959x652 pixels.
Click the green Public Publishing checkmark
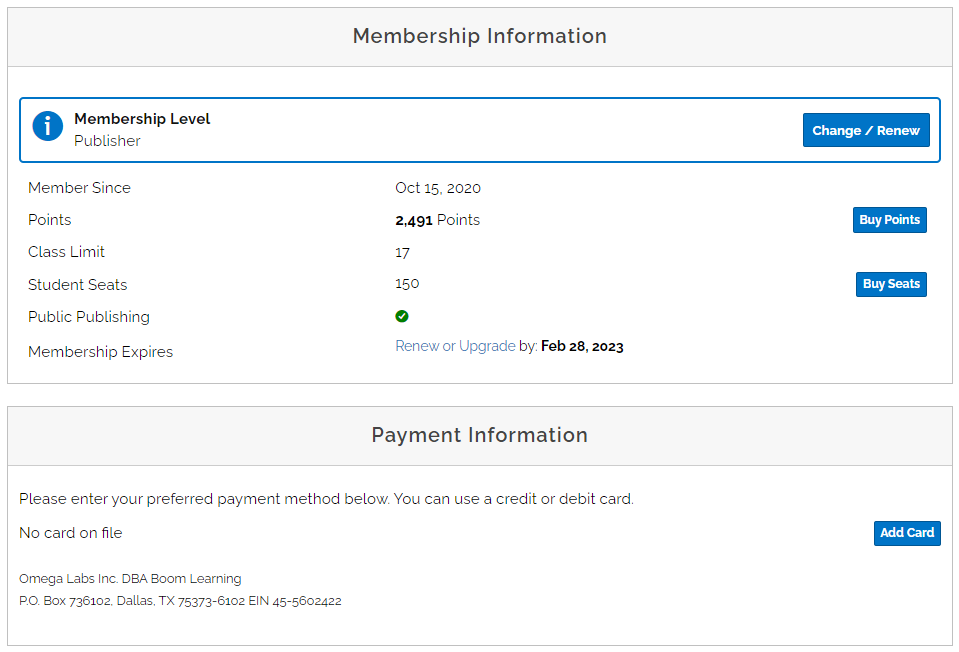(402, 316)
